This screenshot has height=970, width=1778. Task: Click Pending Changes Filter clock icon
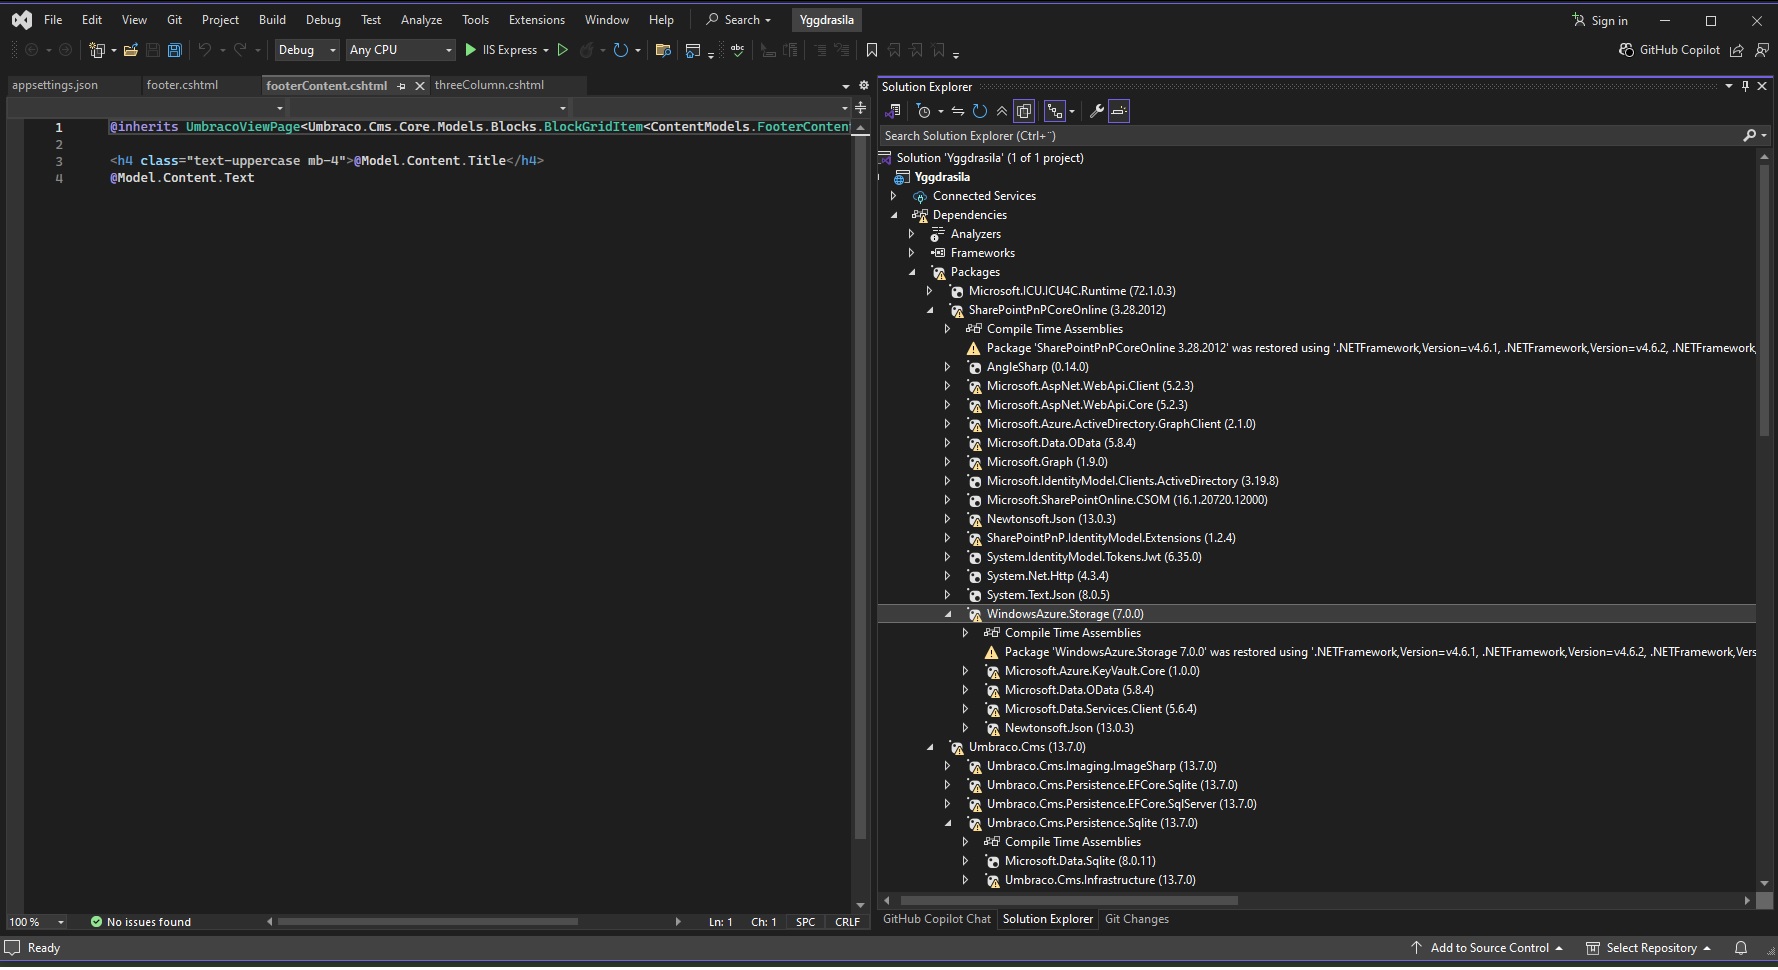(x=924, y=111)
